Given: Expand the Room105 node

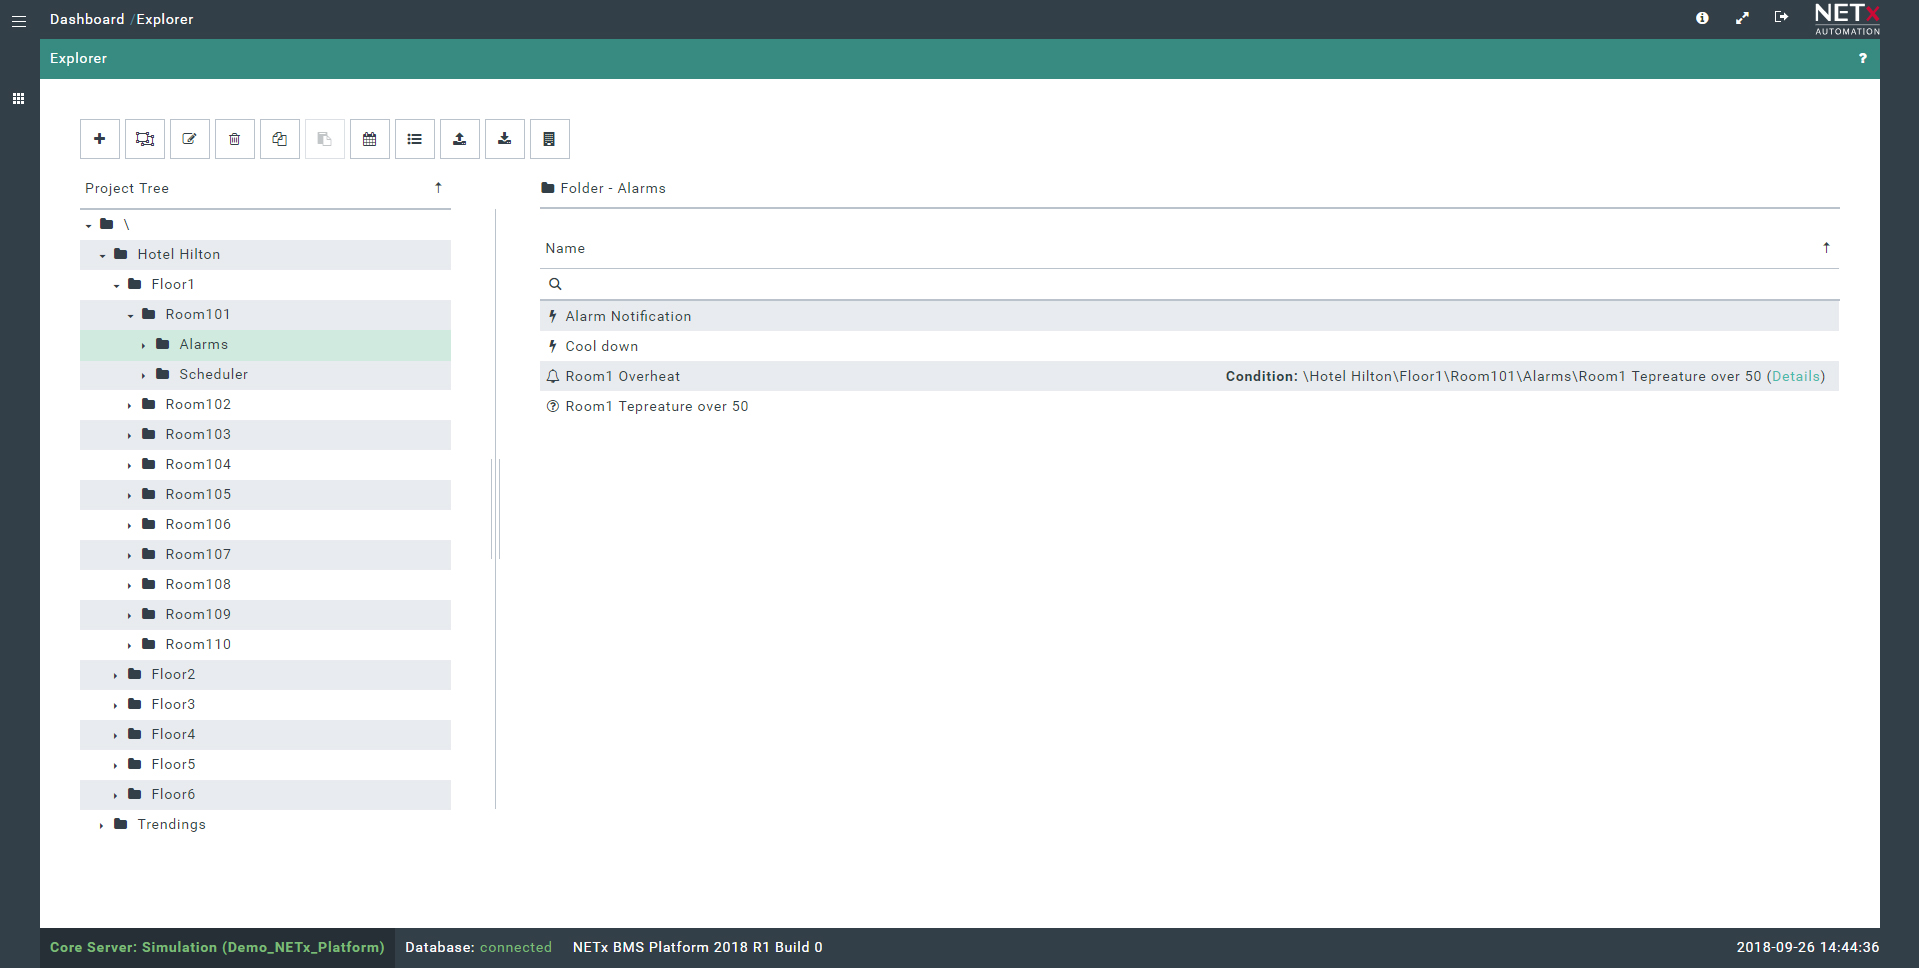Looking at the screenshot, I should coord(129,495).
